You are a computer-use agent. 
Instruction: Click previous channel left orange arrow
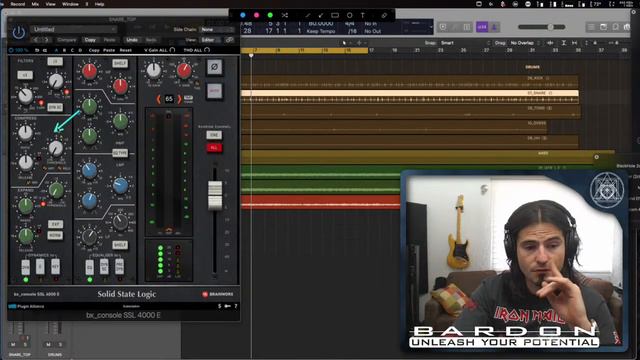click(158, 99)
